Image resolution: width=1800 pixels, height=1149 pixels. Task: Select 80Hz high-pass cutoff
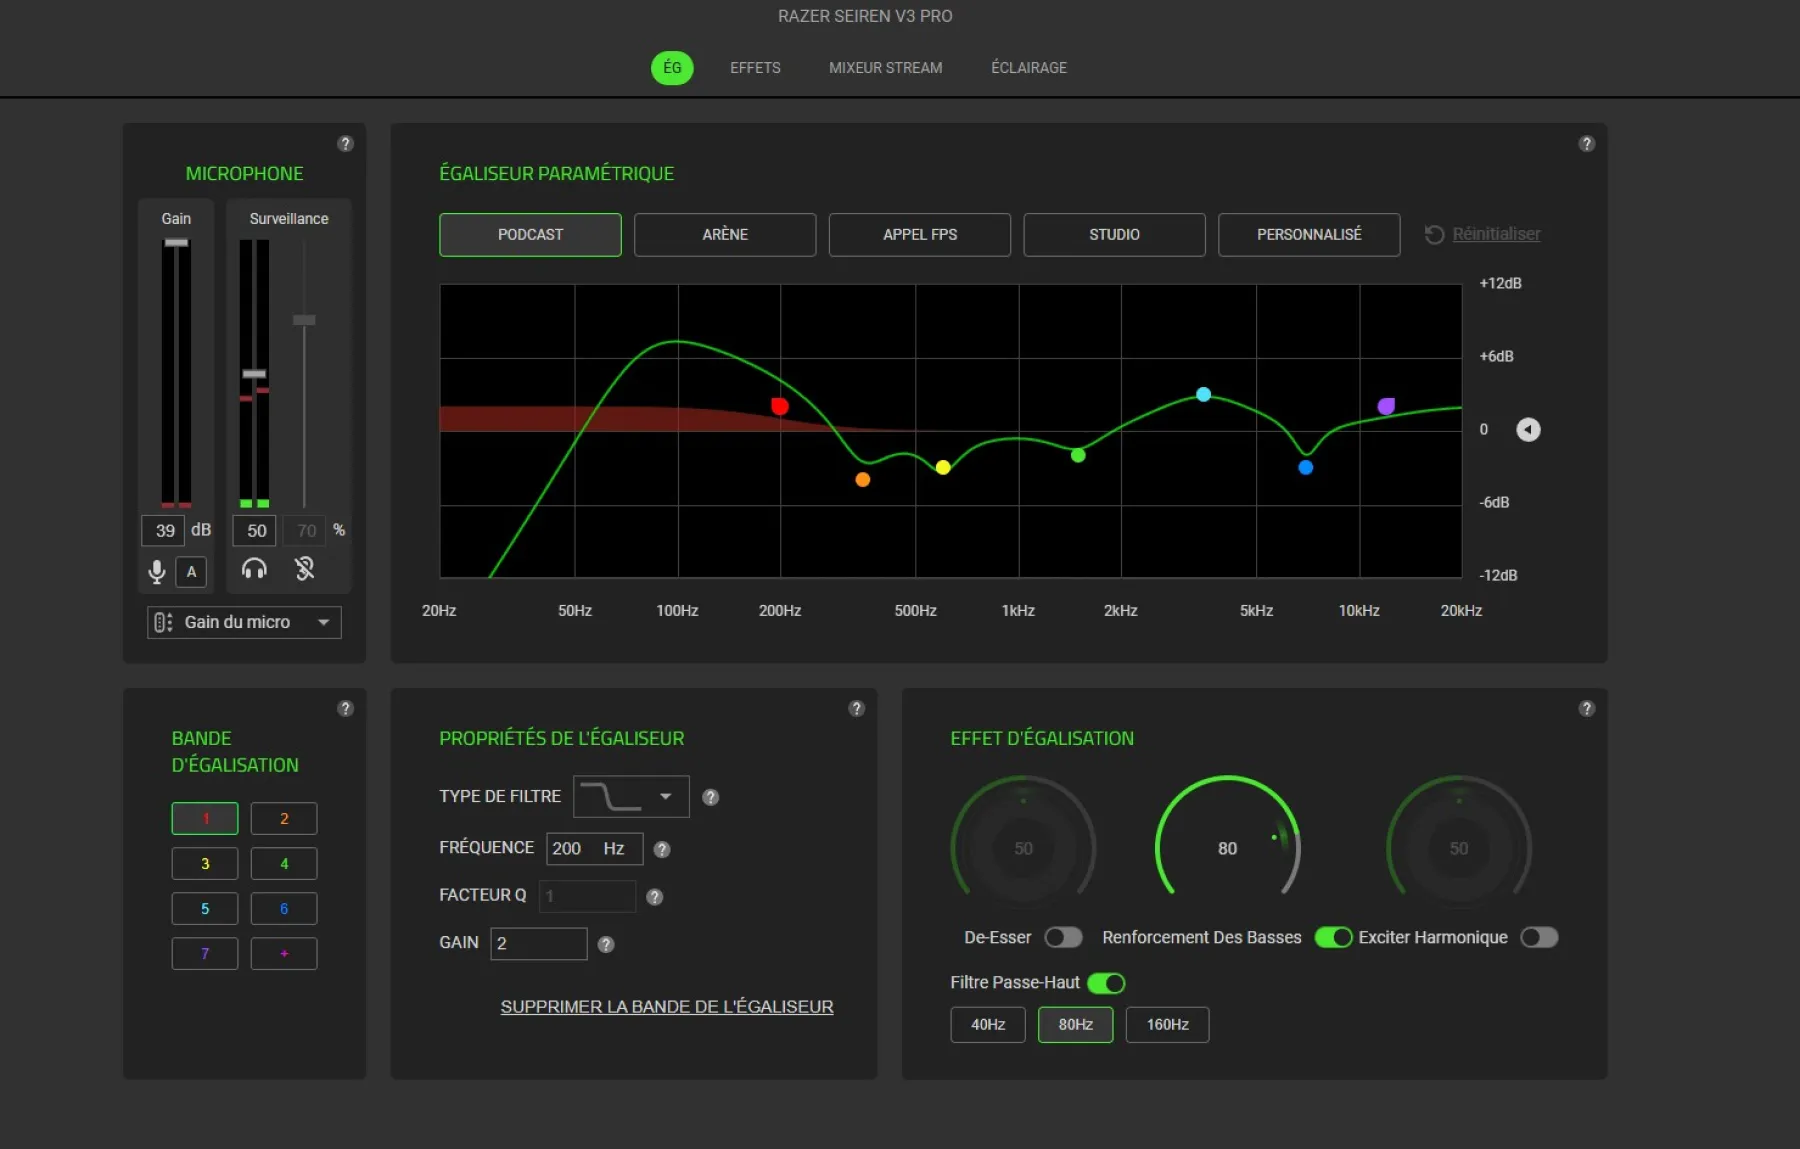(1076, 1025)
